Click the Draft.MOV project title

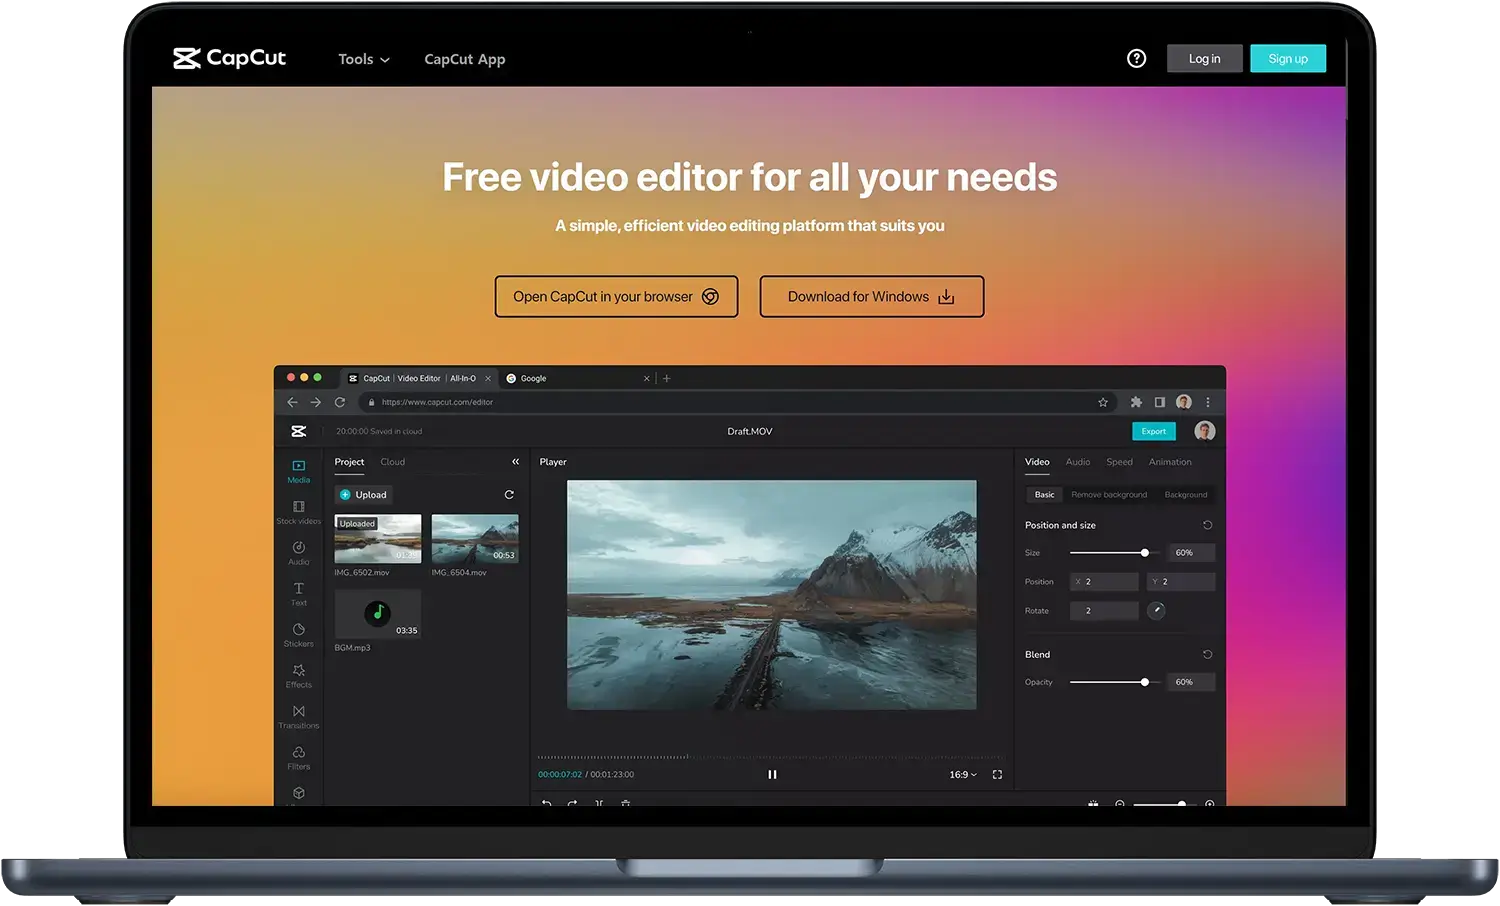750,431
